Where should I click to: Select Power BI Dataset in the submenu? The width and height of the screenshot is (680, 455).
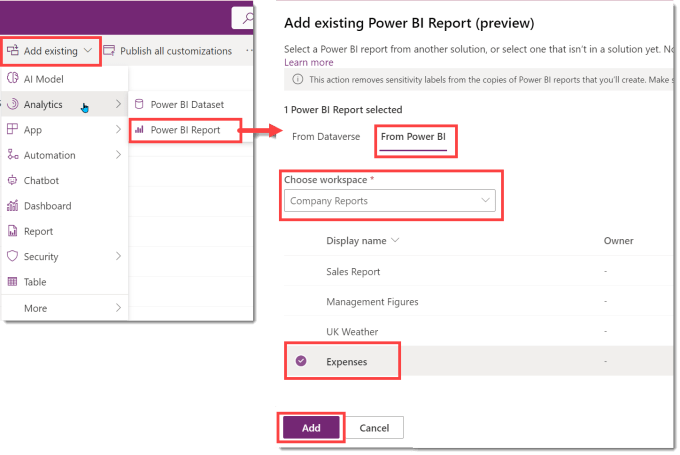190,105
